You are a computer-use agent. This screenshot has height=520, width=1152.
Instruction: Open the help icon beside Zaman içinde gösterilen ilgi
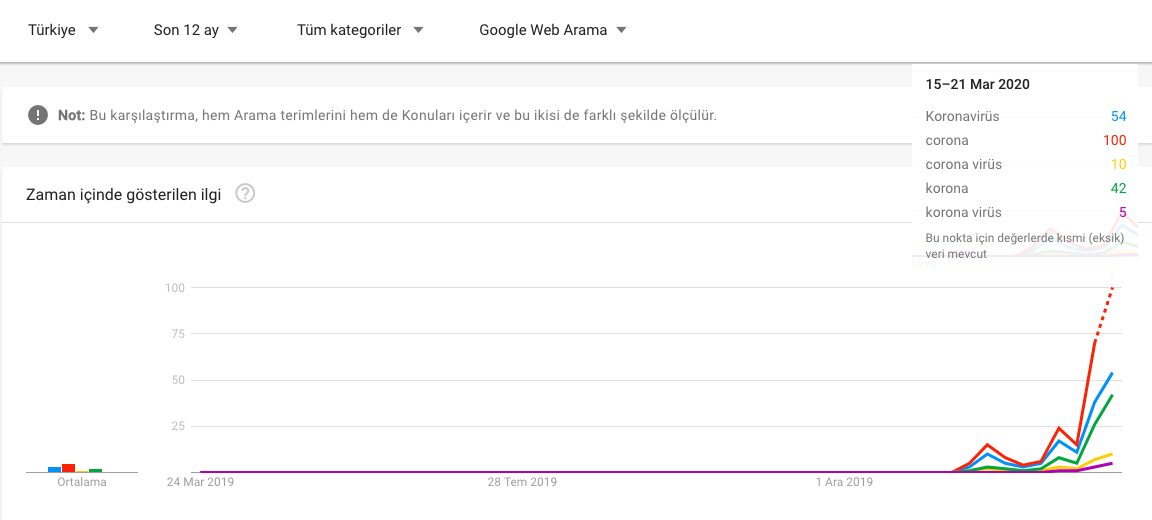(x=245, y=194)
